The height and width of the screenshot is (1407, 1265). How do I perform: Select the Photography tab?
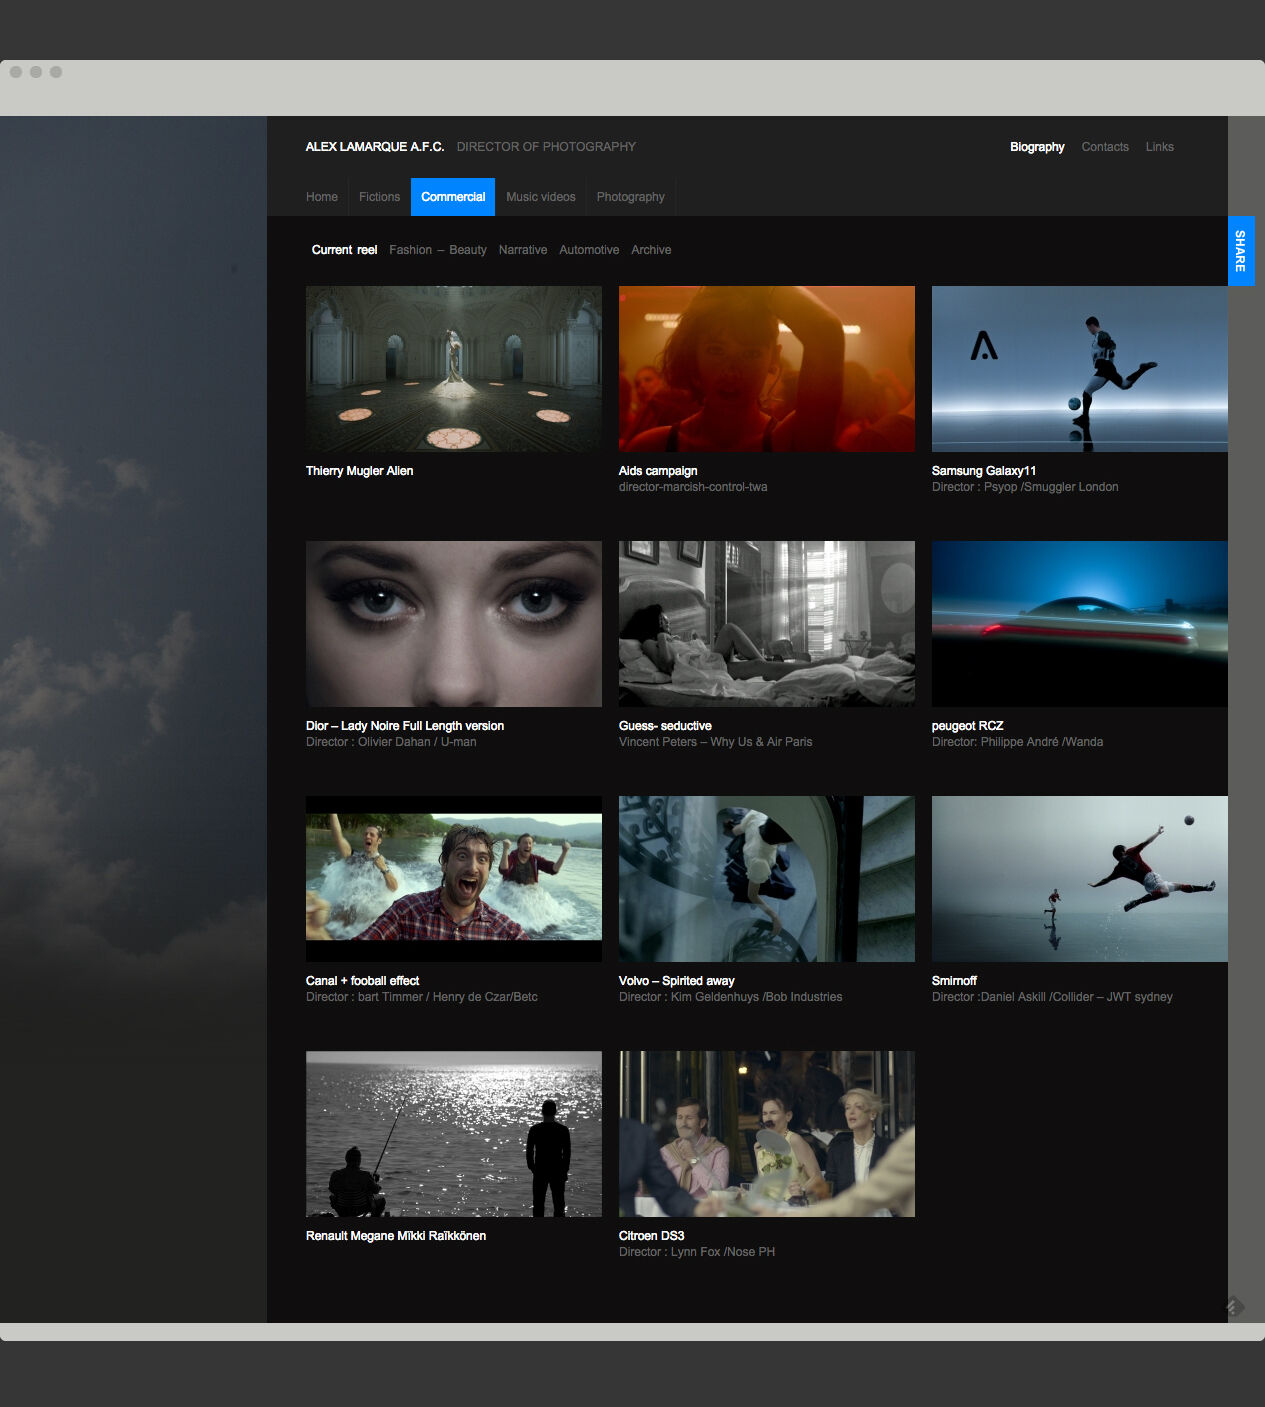point(630,197)
